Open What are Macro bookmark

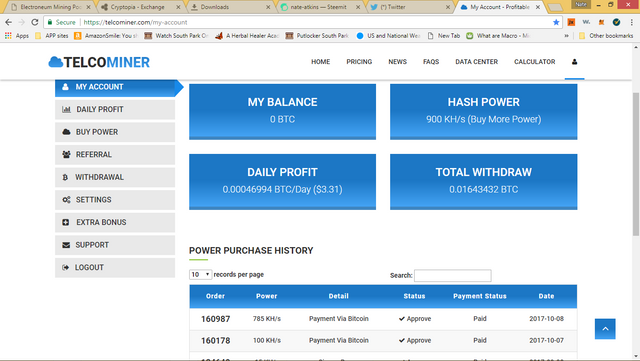click(498, 36)
